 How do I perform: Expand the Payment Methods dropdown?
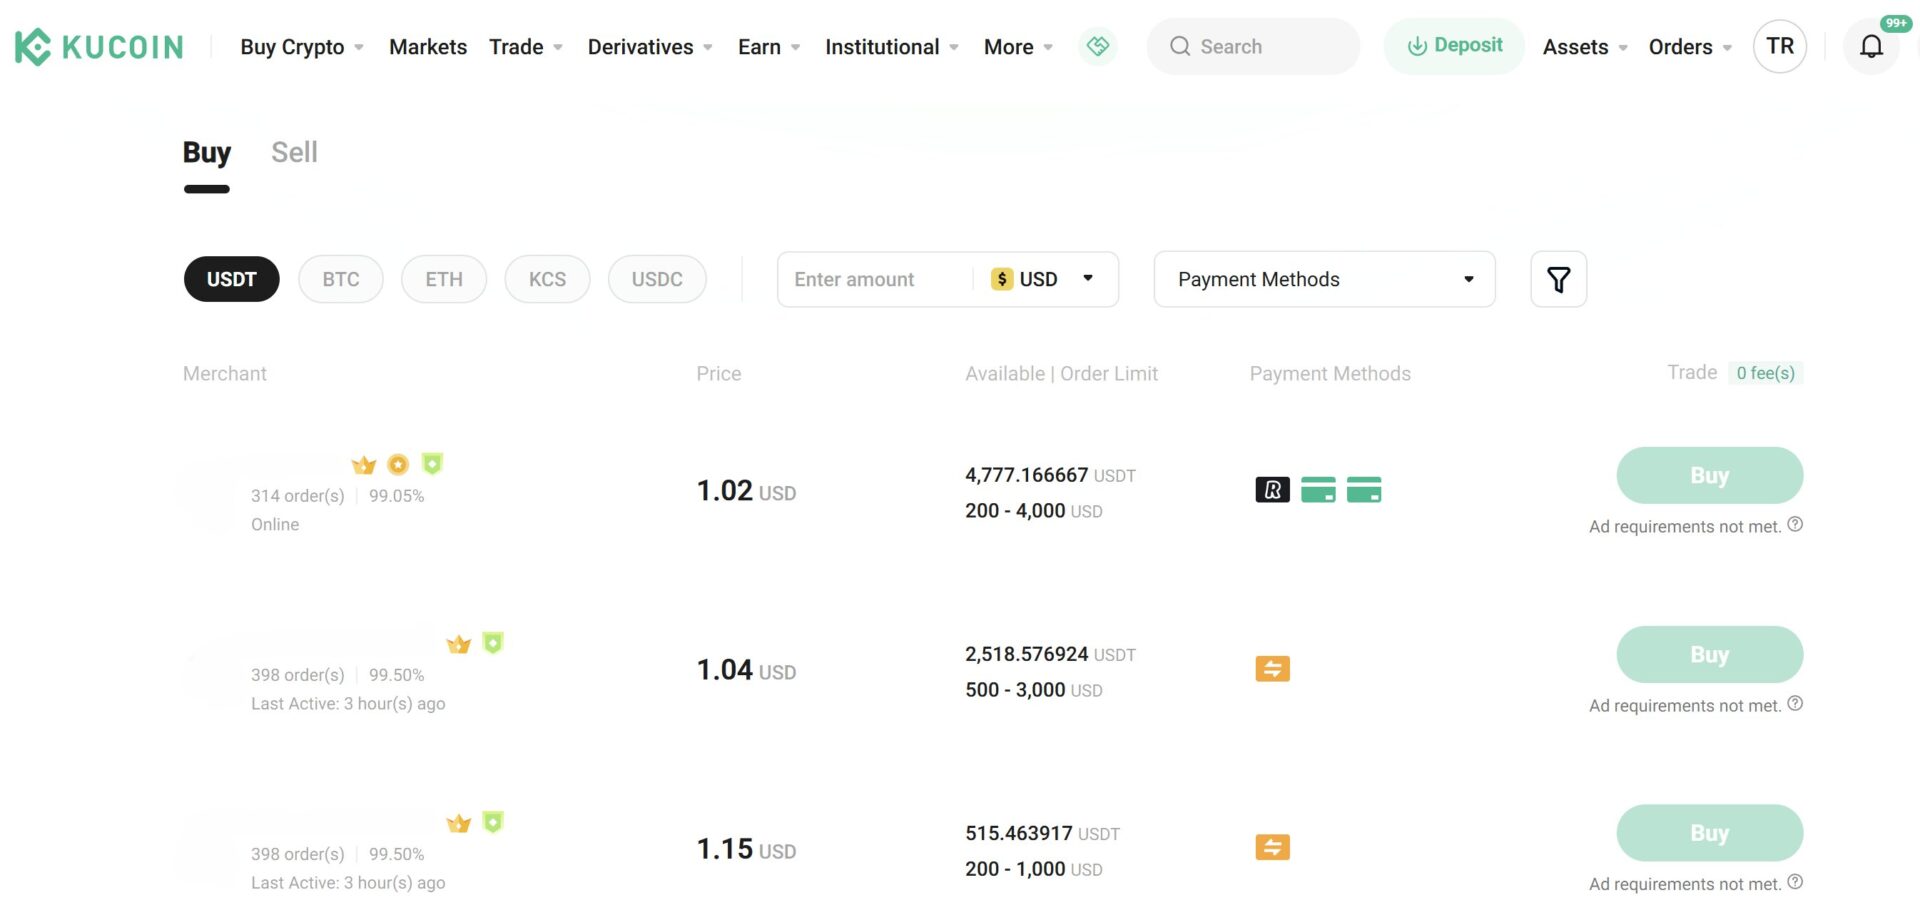click(x=1323, y=279)
